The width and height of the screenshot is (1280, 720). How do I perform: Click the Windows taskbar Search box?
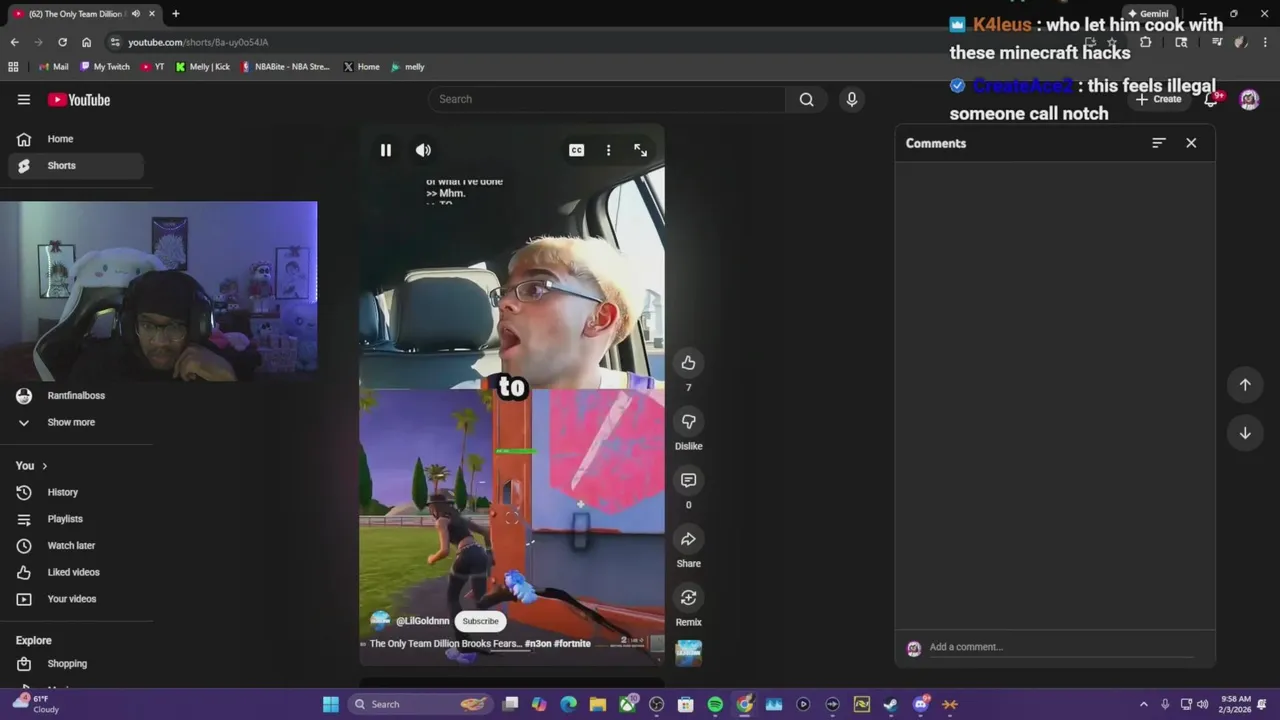[x=422, y=704]
